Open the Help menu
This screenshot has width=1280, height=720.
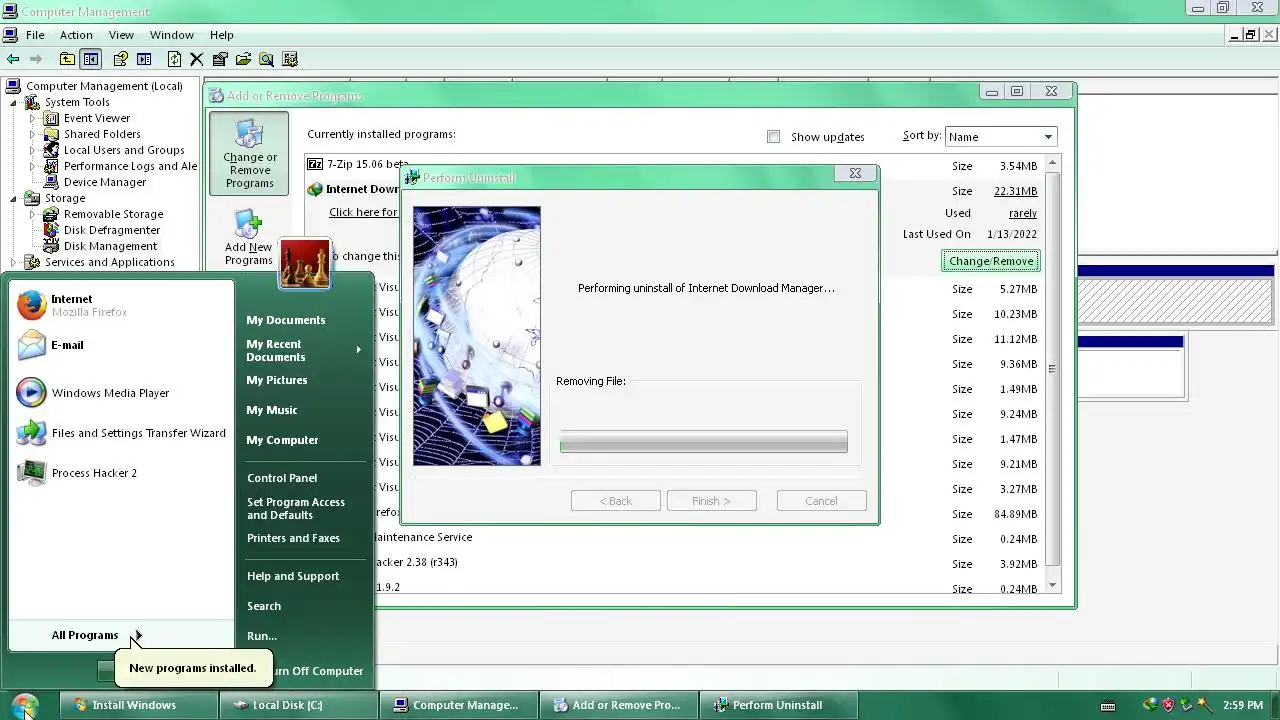point(222,35)
